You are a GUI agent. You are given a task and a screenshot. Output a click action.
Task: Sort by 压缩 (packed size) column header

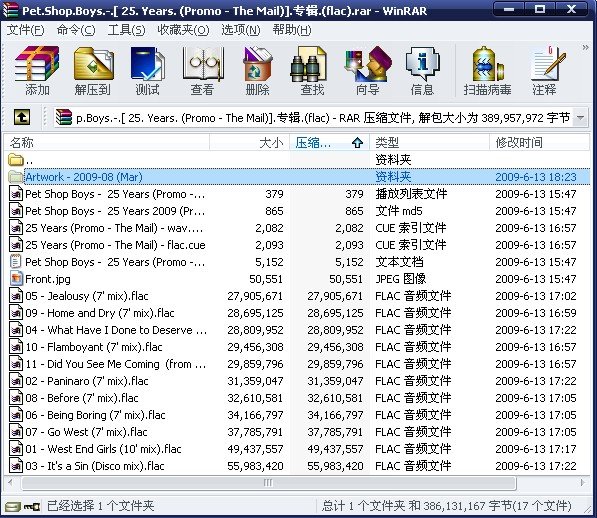pos(329,143)
